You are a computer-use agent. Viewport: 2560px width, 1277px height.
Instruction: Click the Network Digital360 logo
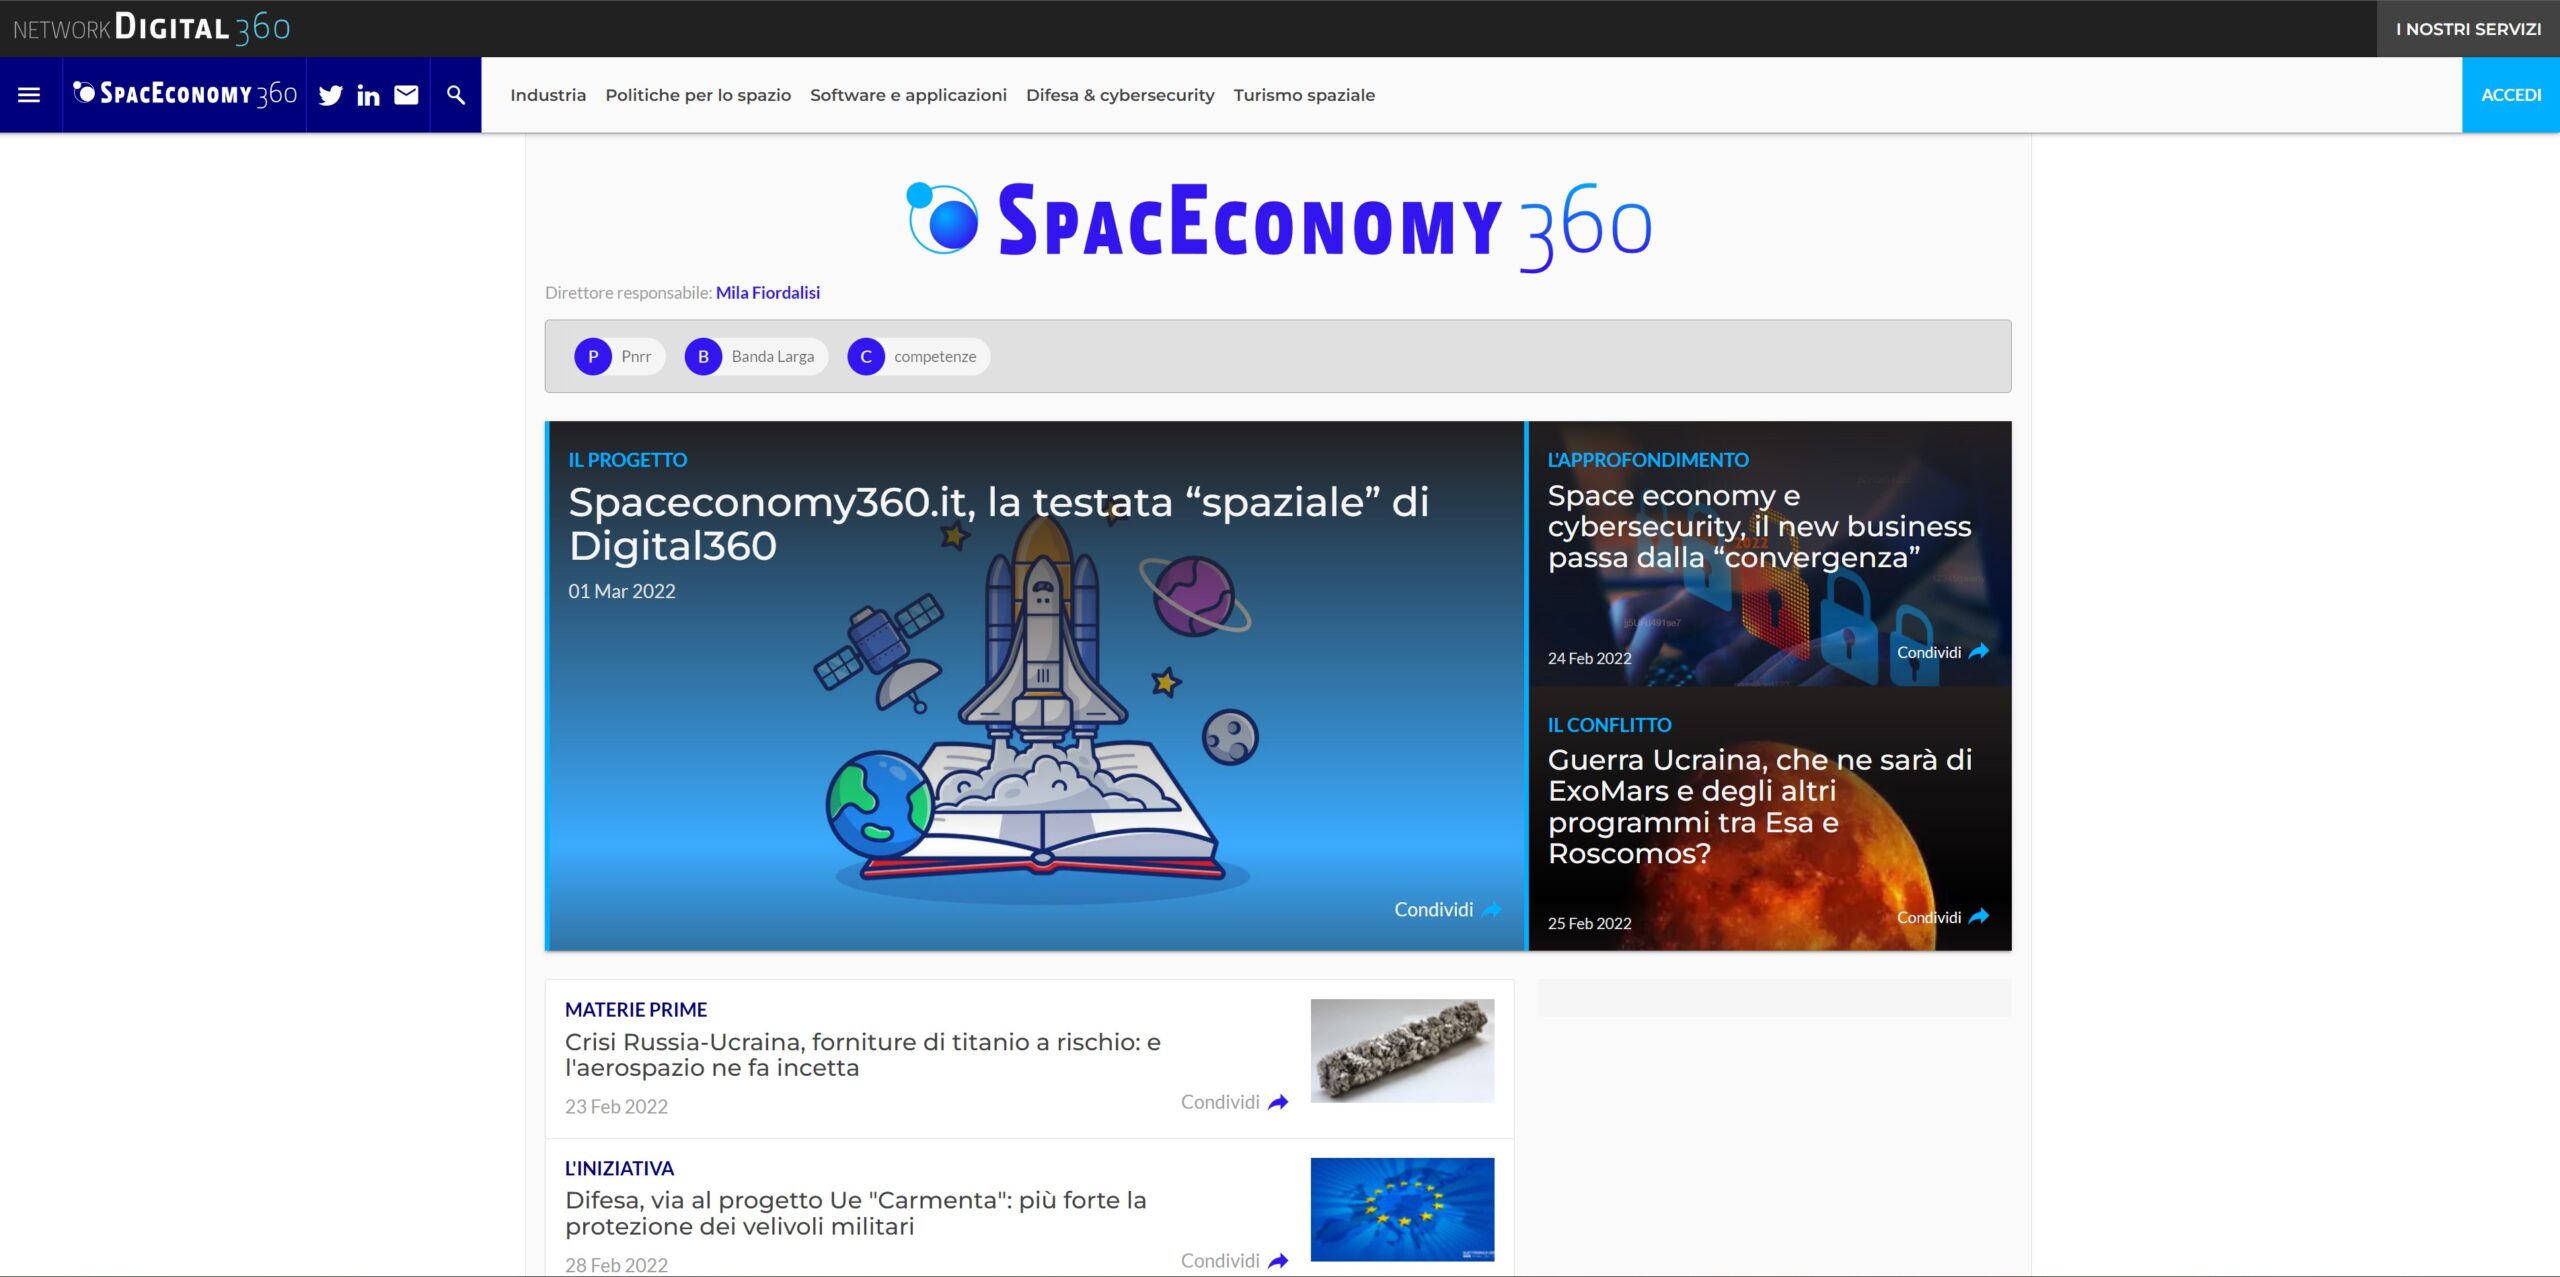pyautogui.click(x=152, y=28)
